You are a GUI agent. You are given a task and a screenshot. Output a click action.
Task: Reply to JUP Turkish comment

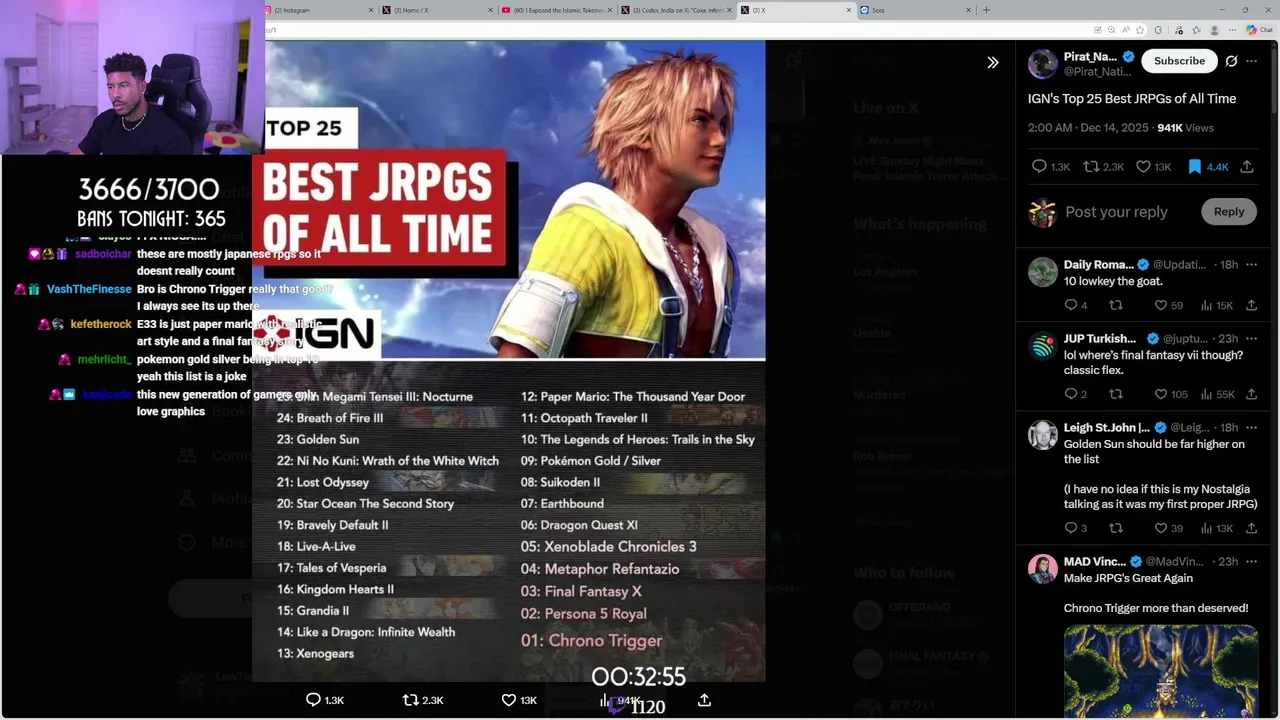(1070, 394)
